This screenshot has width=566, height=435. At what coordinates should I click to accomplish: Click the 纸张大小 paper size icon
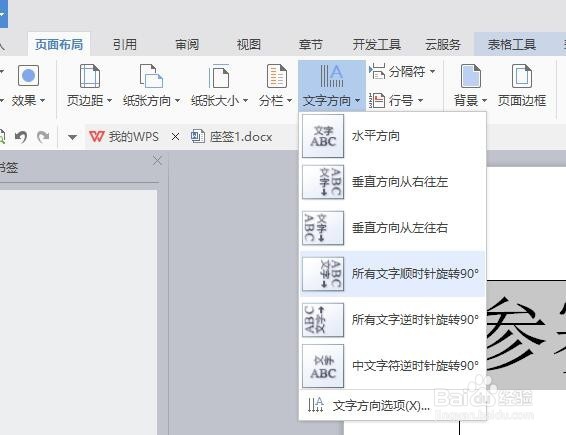[219, 76]
